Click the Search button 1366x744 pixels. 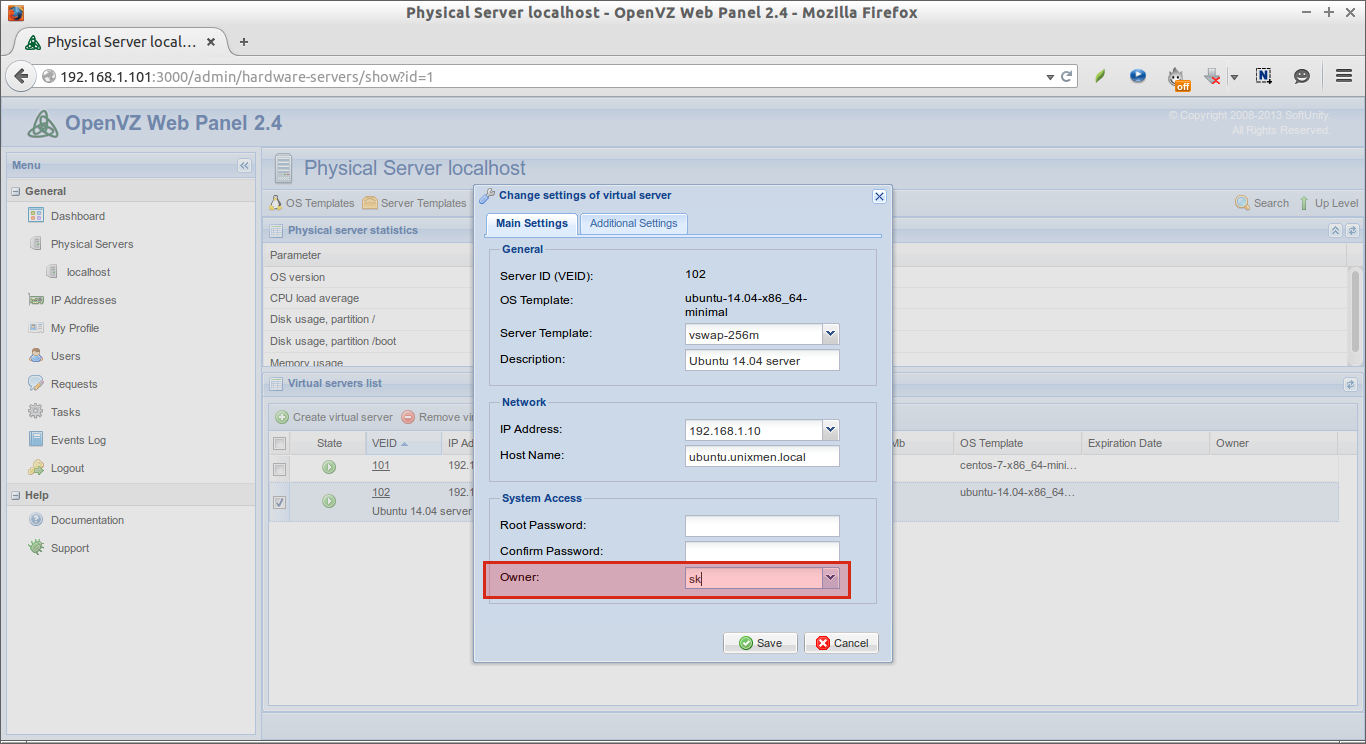point(1262,203)
